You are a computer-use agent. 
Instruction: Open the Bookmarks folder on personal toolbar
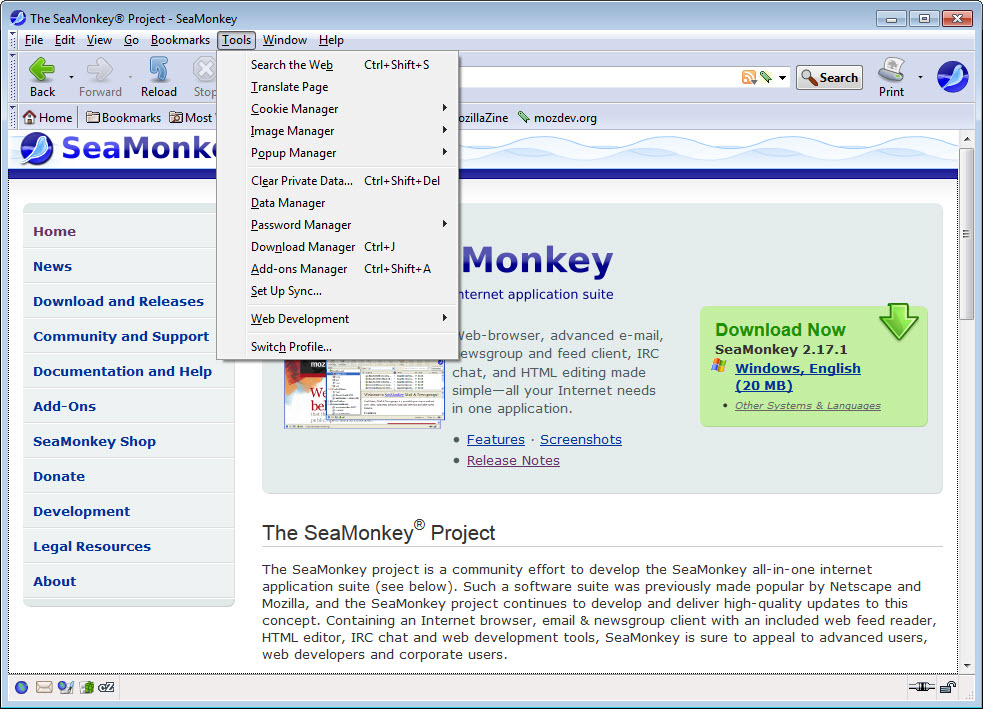[x=124, y=117]
